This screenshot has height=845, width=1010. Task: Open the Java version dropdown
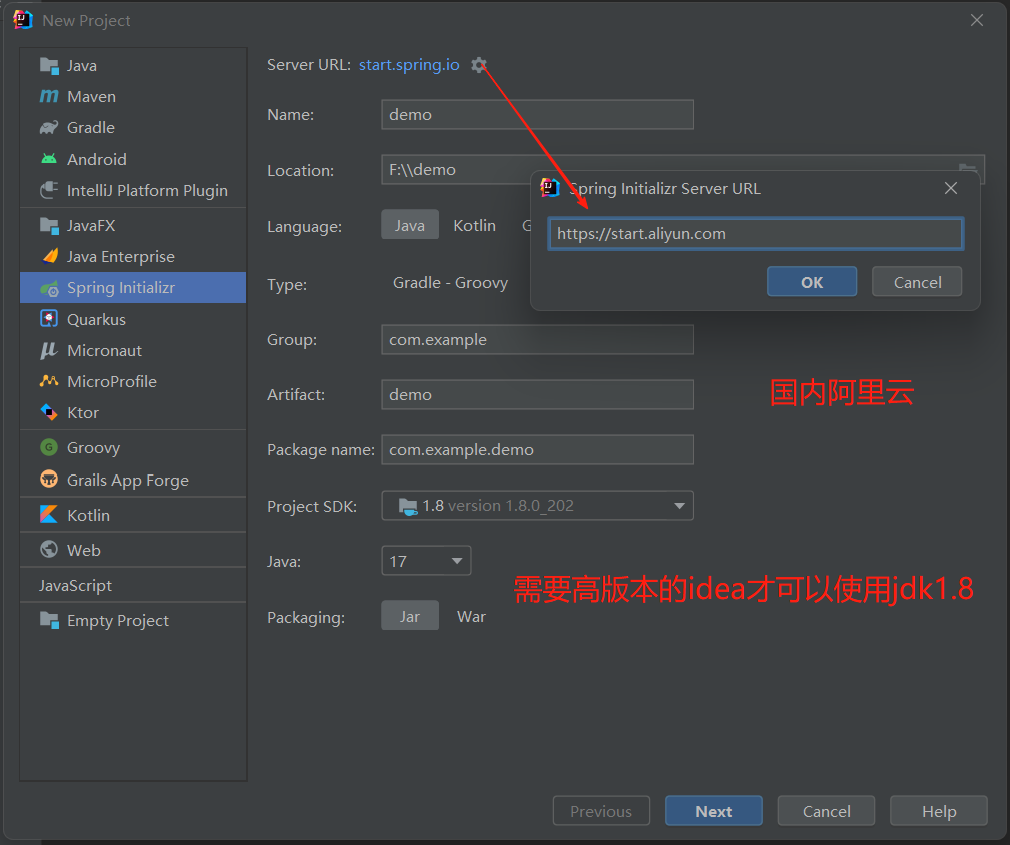pyautogui.click(x=426, y=561)
